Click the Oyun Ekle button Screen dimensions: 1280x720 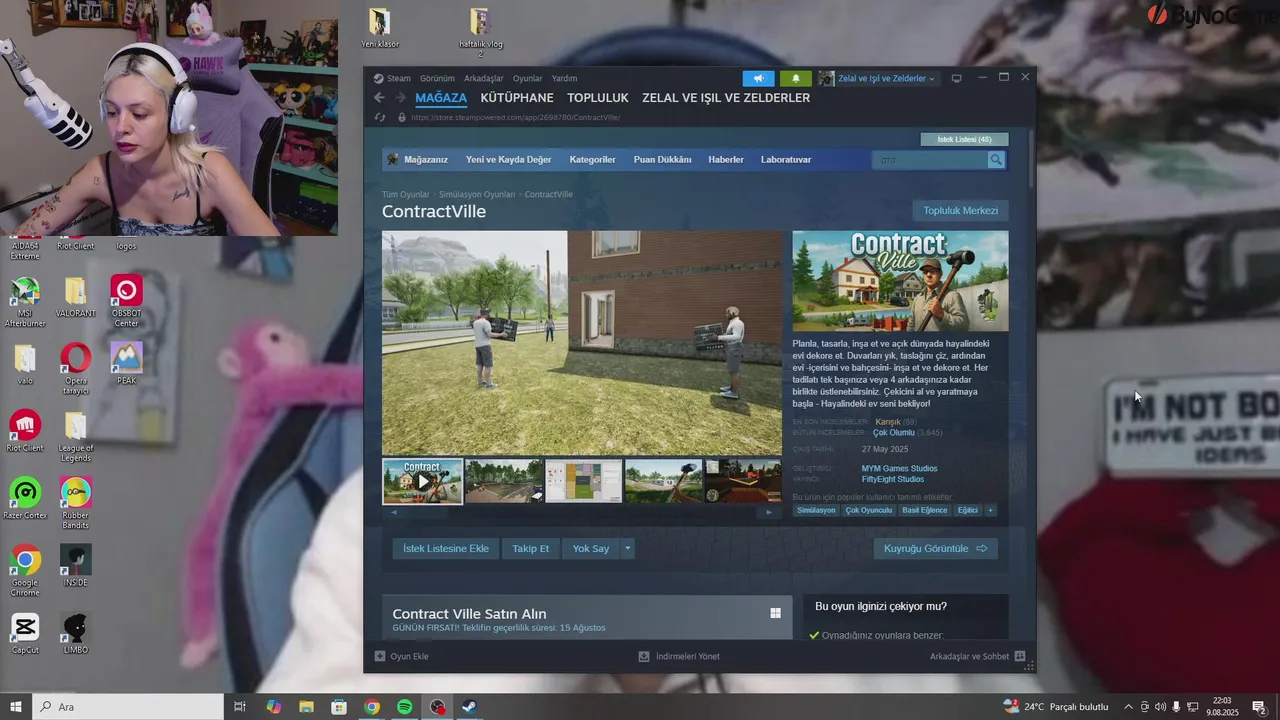(401, 656)
